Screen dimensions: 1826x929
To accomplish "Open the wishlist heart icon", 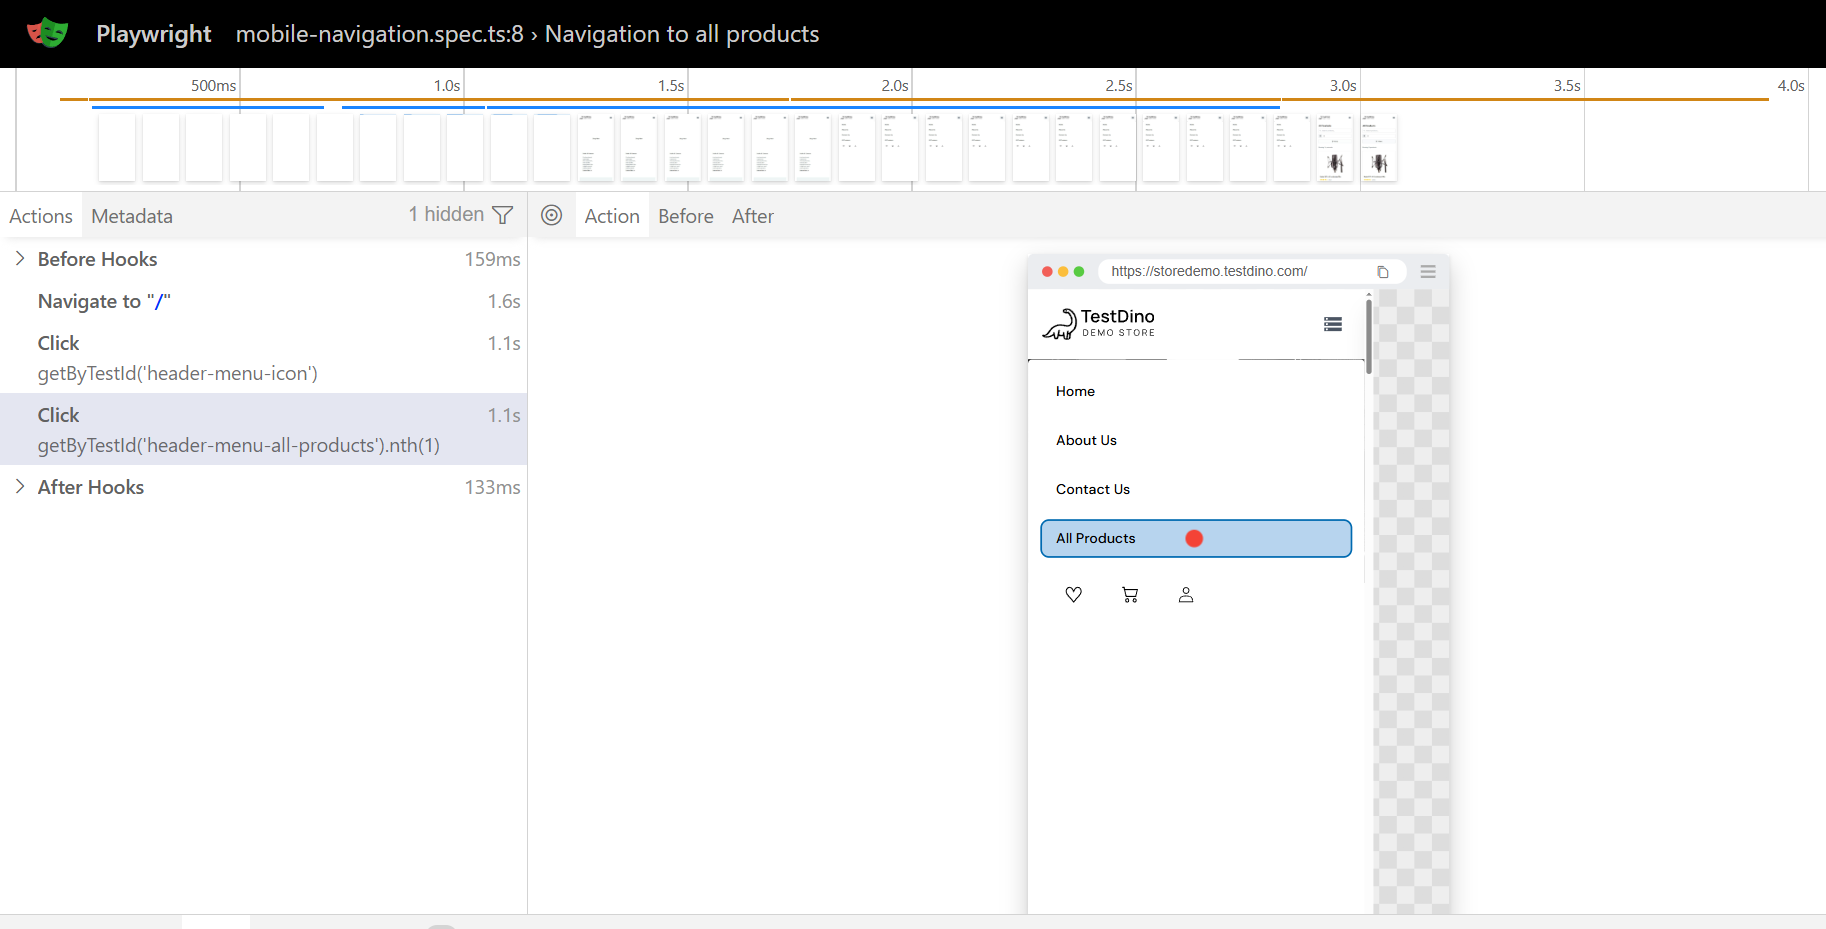I will (1073, 595).
